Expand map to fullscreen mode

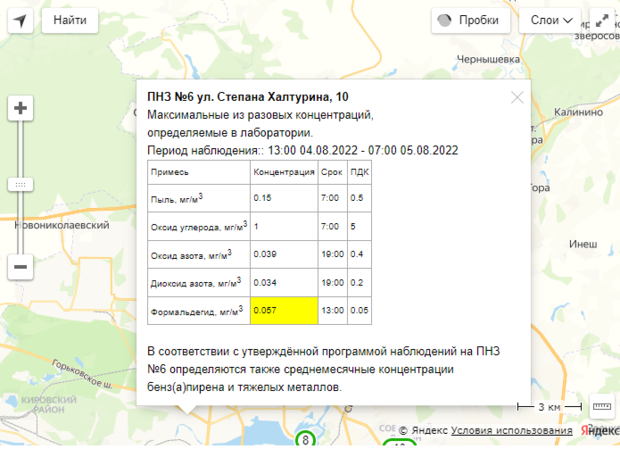pyautogui.click(x=602, y=20)
